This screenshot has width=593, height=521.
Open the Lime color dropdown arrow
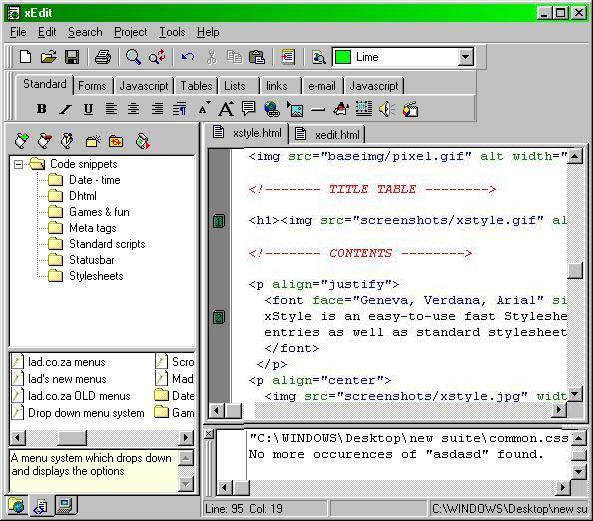tap(466, 57)
